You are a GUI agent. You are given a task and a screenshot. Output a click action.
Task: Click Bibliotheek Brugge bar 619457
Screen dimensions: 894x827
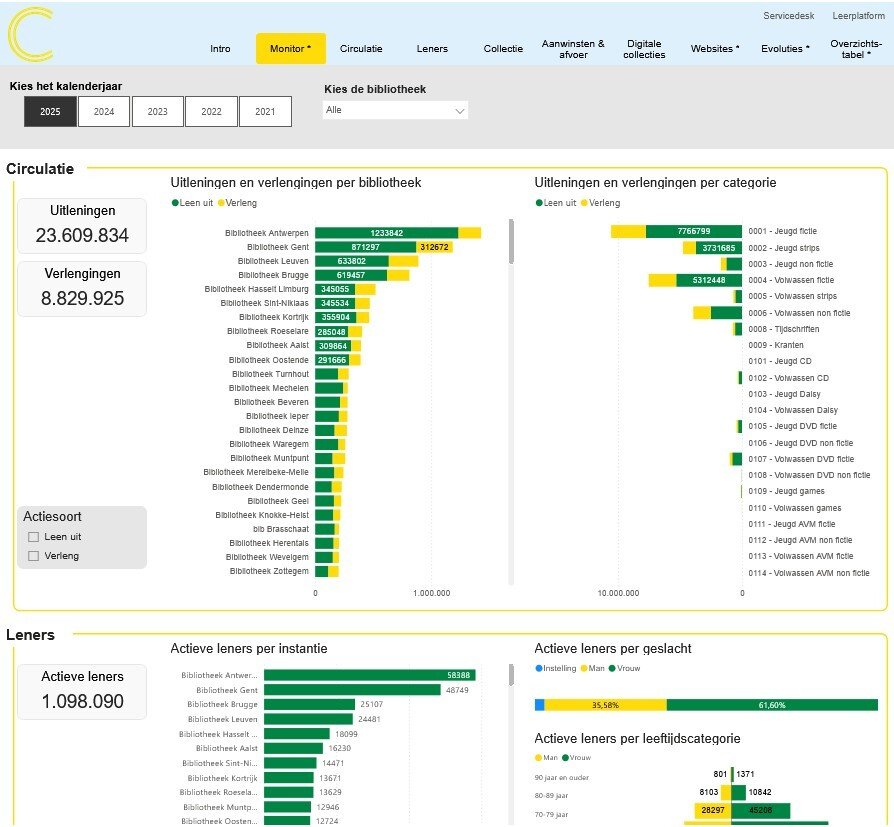coord(351,275)
